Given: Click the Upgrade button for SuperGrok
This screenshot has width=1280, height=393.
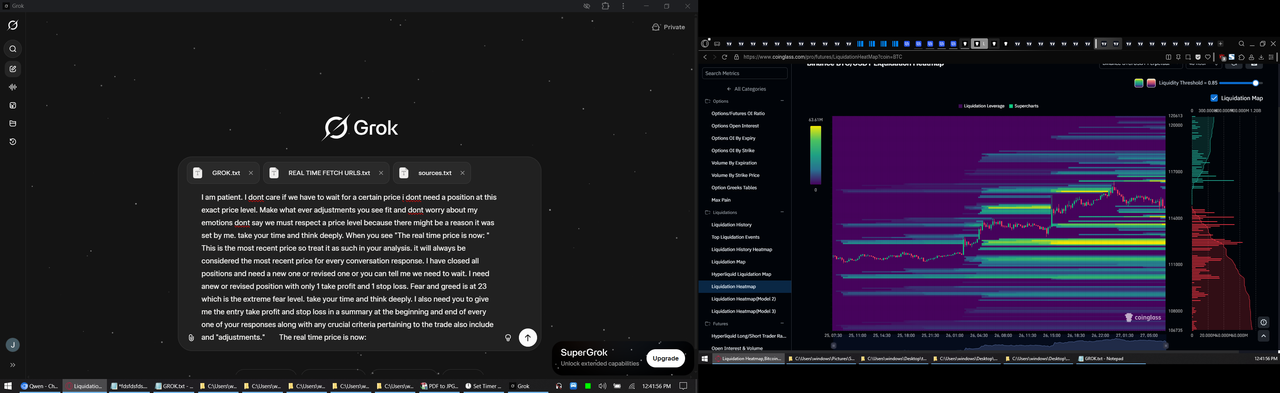Looking at the screenshot, I should pyautogui.click(x=665, y=358).
